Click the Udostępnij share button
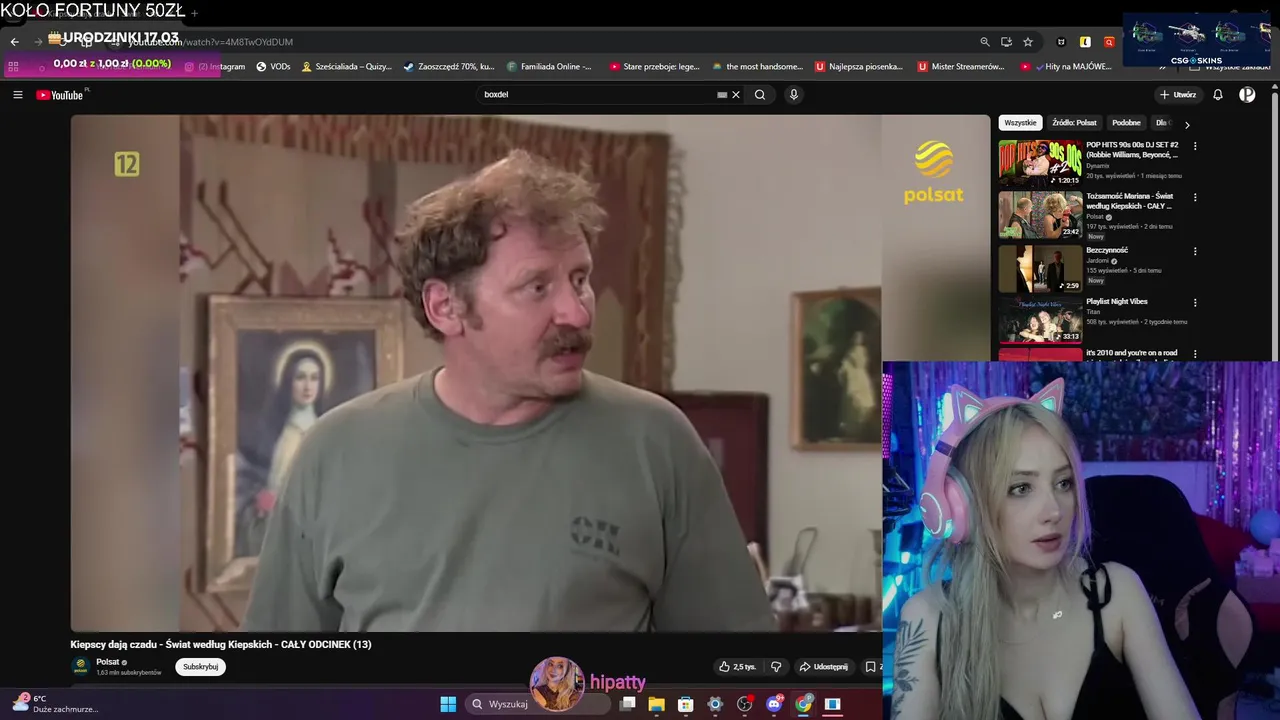 point(824,667)
